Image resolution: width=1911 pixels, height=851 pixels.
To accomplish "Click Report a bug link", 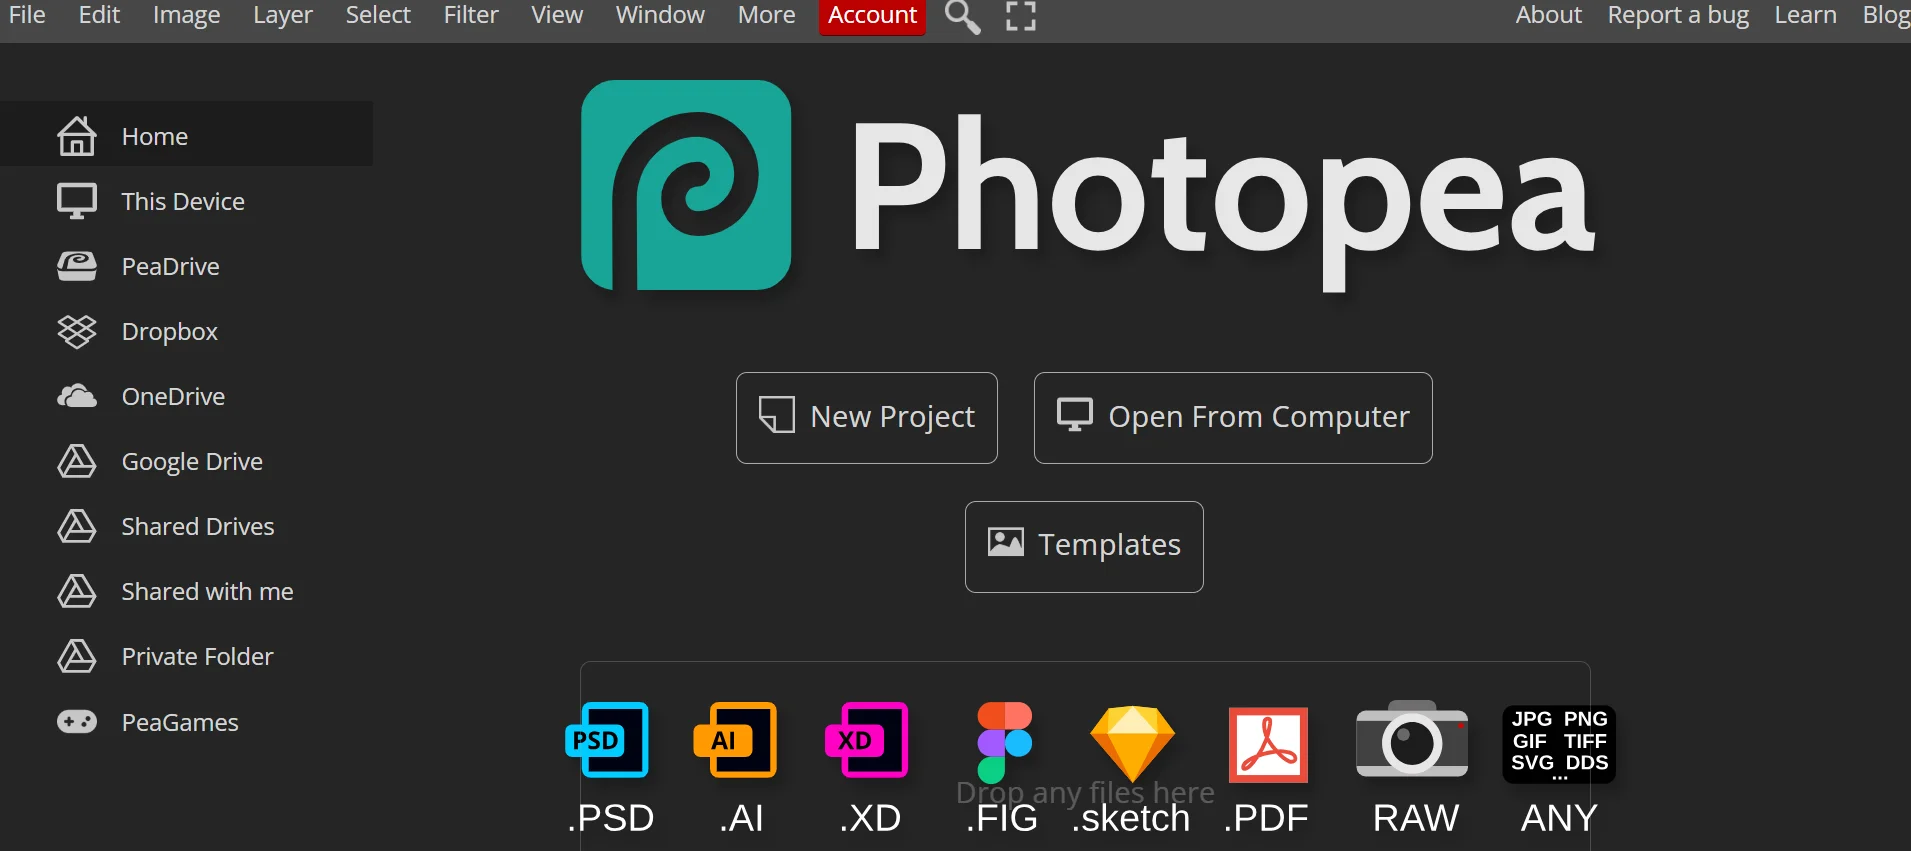I will pyautogui.click(x=1678, y=15).
